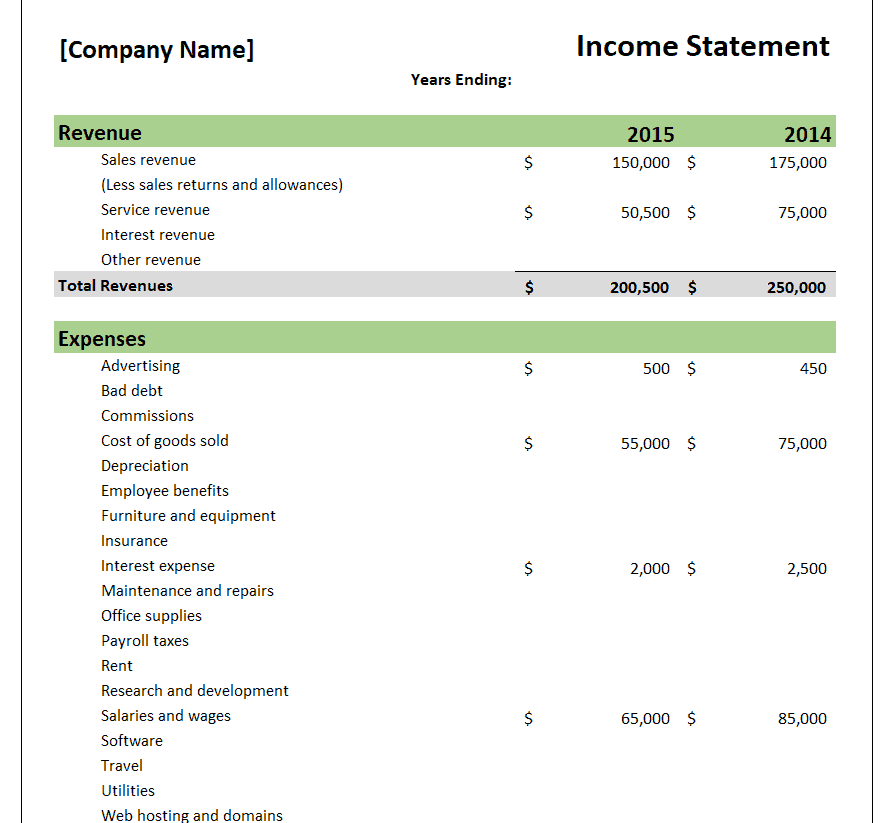Select the 2015 Advertising value 500

[656, 369]
